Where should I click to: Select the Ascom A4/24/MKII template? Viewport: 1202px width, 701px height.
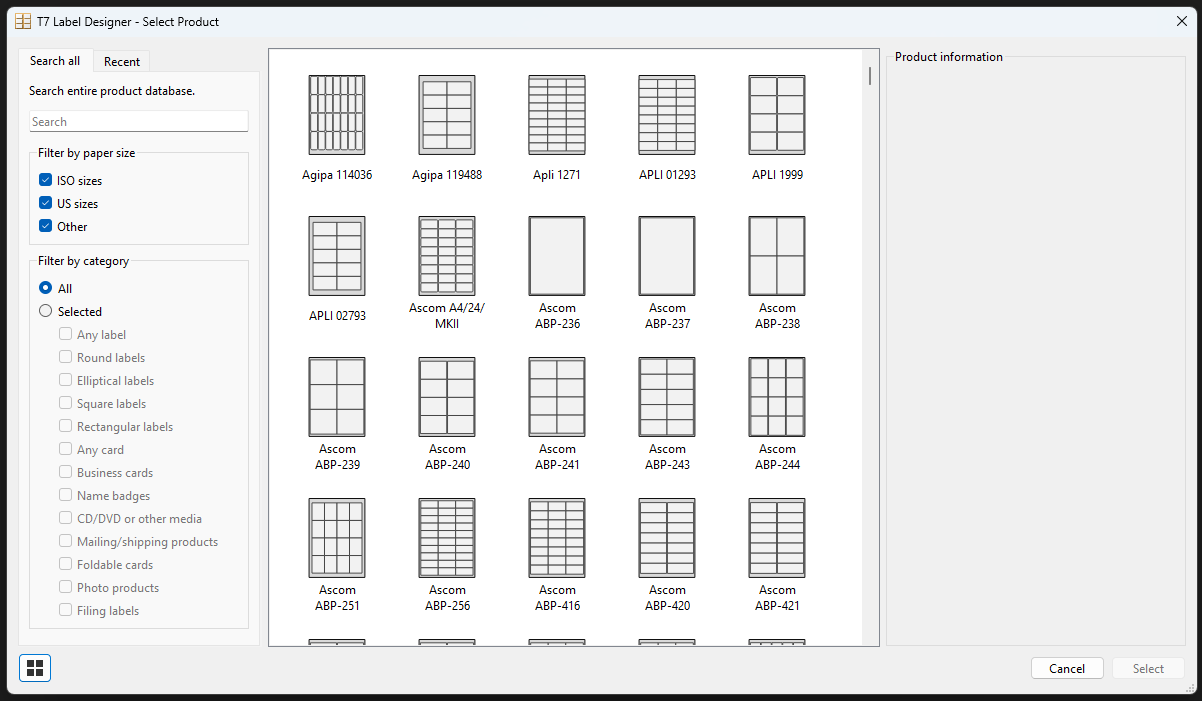pyautogui.click(x=447, y=256)
